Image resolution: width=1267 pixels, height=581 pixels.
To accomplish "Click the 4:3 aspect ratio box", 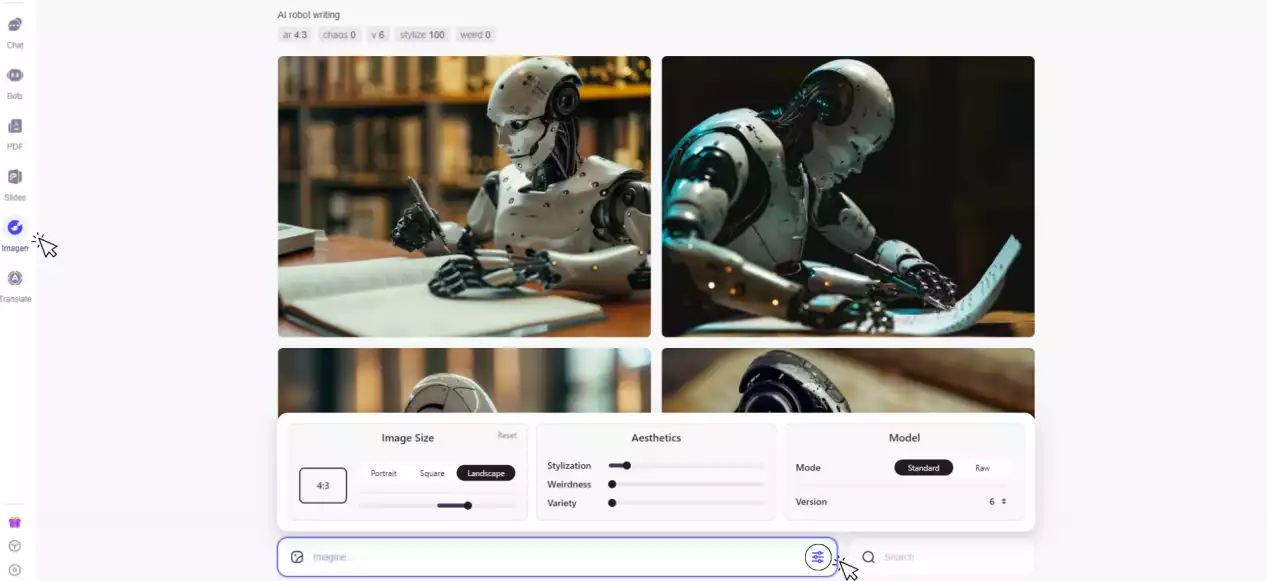I will (x=322, y=485).
